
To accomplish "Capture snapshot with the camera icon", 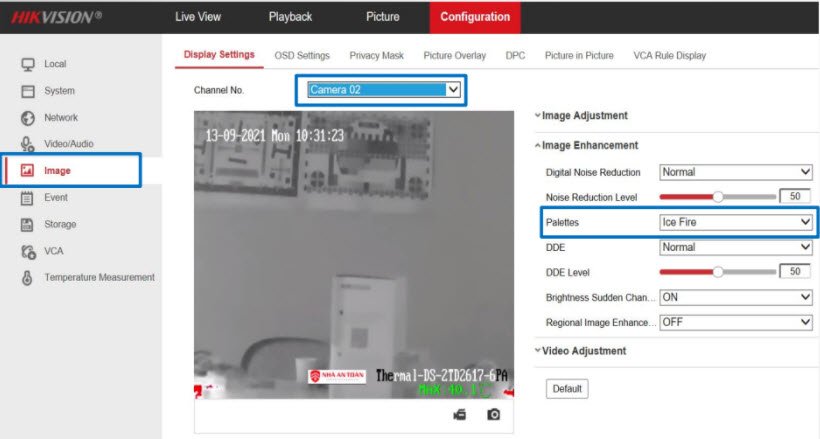I will 493,414.
